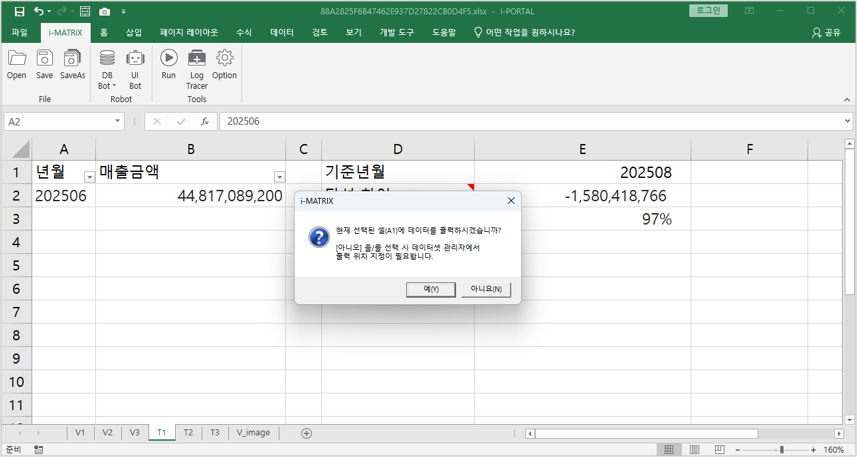Select the T2 sheet tab
857x457 pixels.
188,432
